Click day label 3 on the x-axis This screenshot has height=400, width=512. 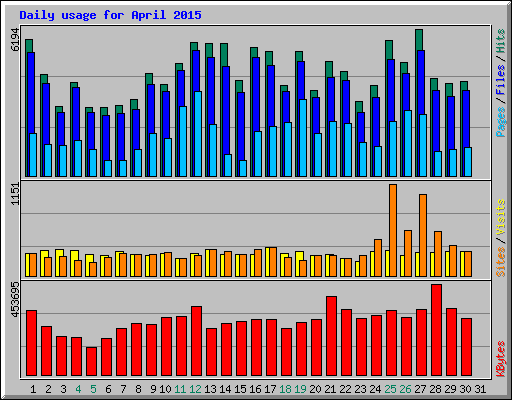[63, 389]
